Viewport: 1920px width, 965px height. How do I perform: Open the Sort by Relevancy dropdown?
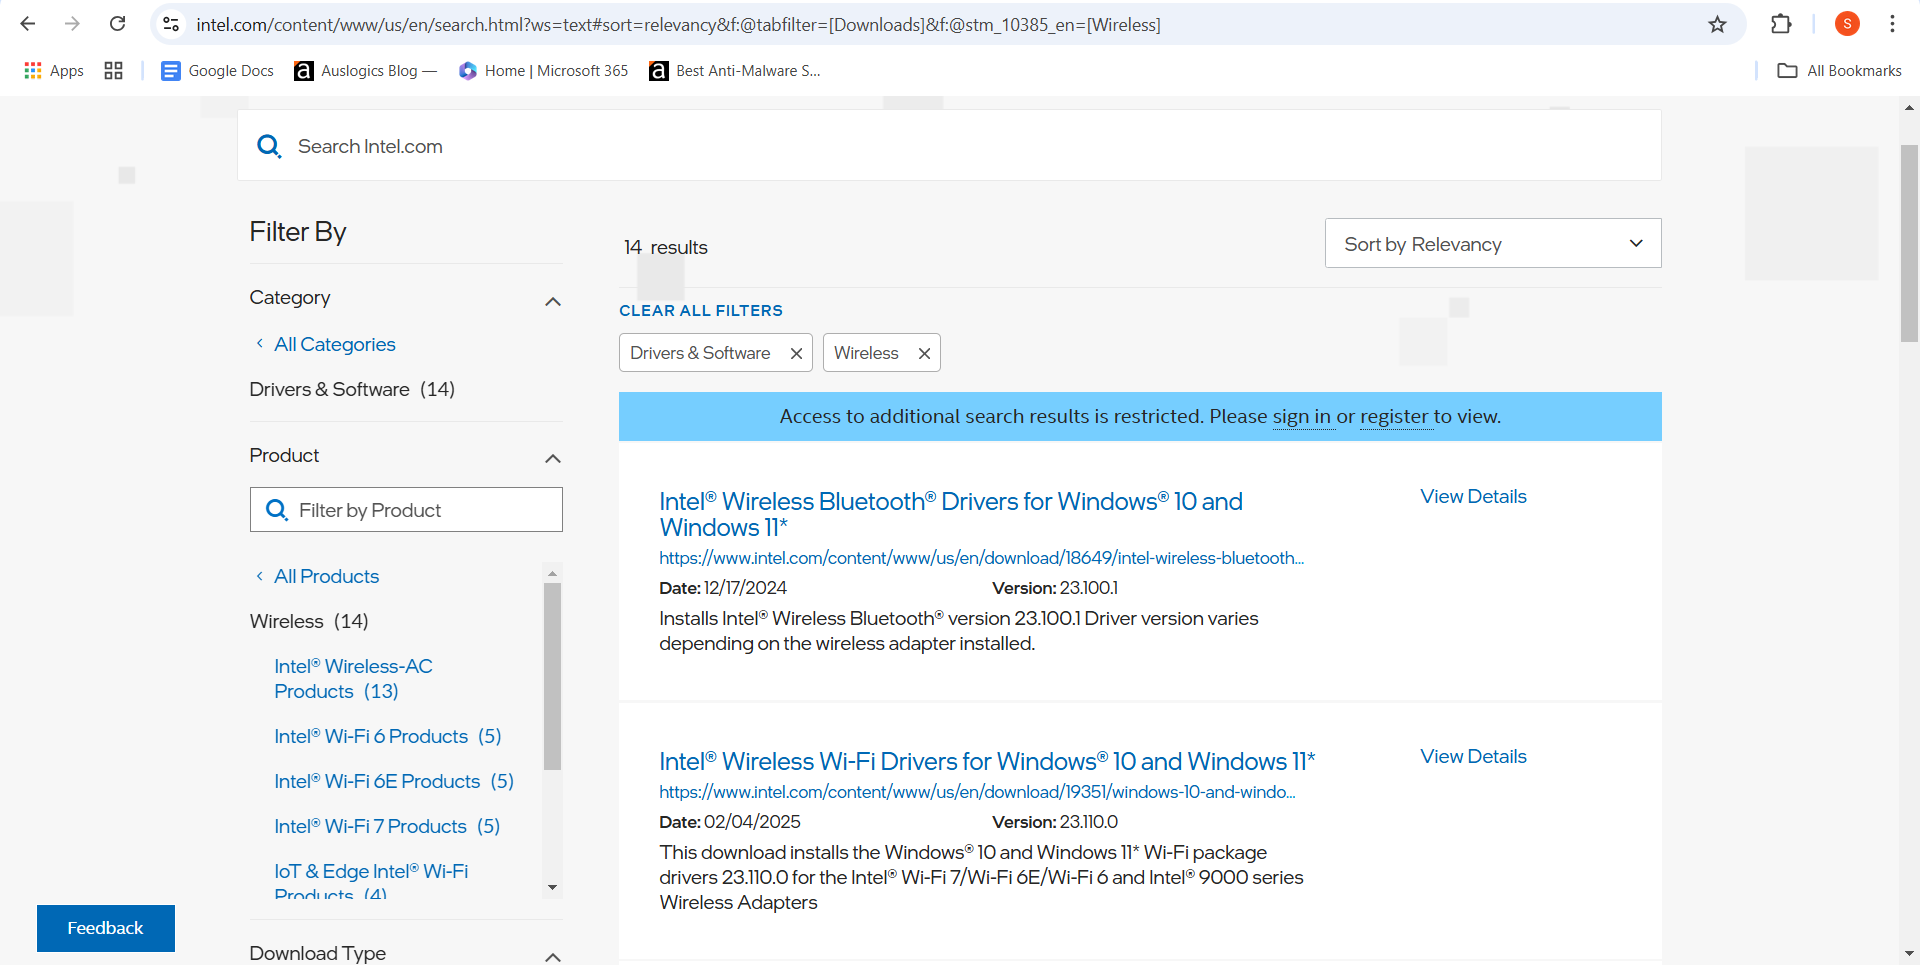[1493, 243]
